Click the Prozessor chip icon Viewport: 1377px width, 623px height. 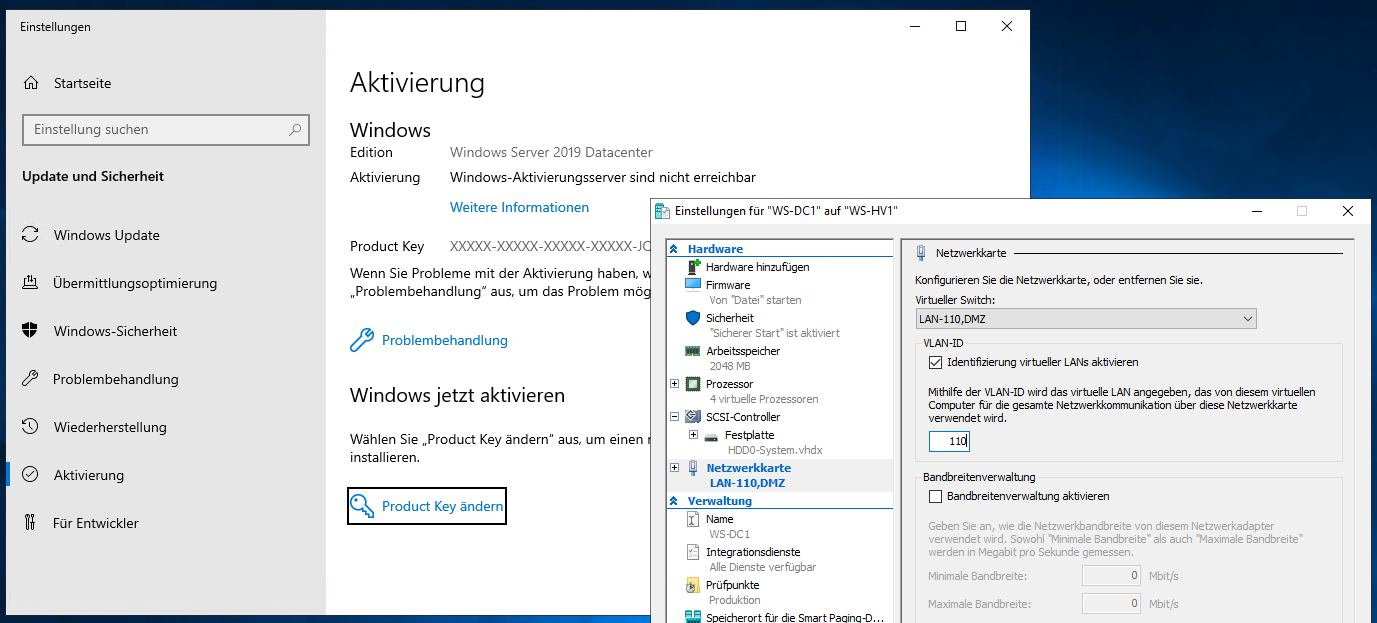(x=693, y=384)
